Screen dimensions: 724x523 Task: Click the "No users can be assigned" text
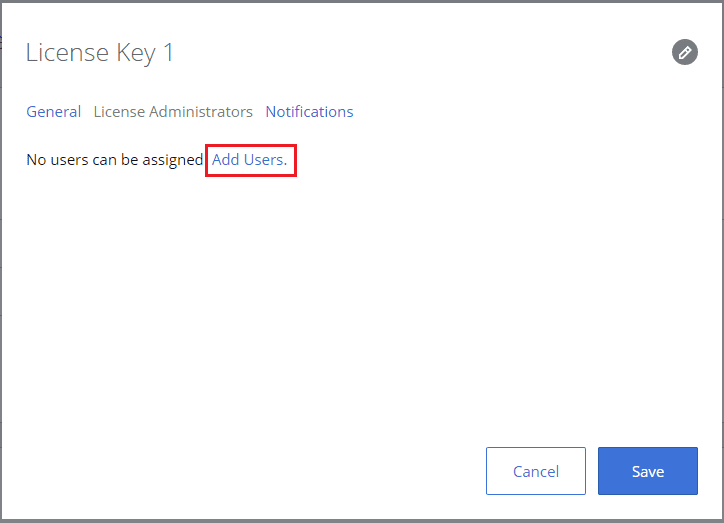pyautogui.click(x=115, y=160)
